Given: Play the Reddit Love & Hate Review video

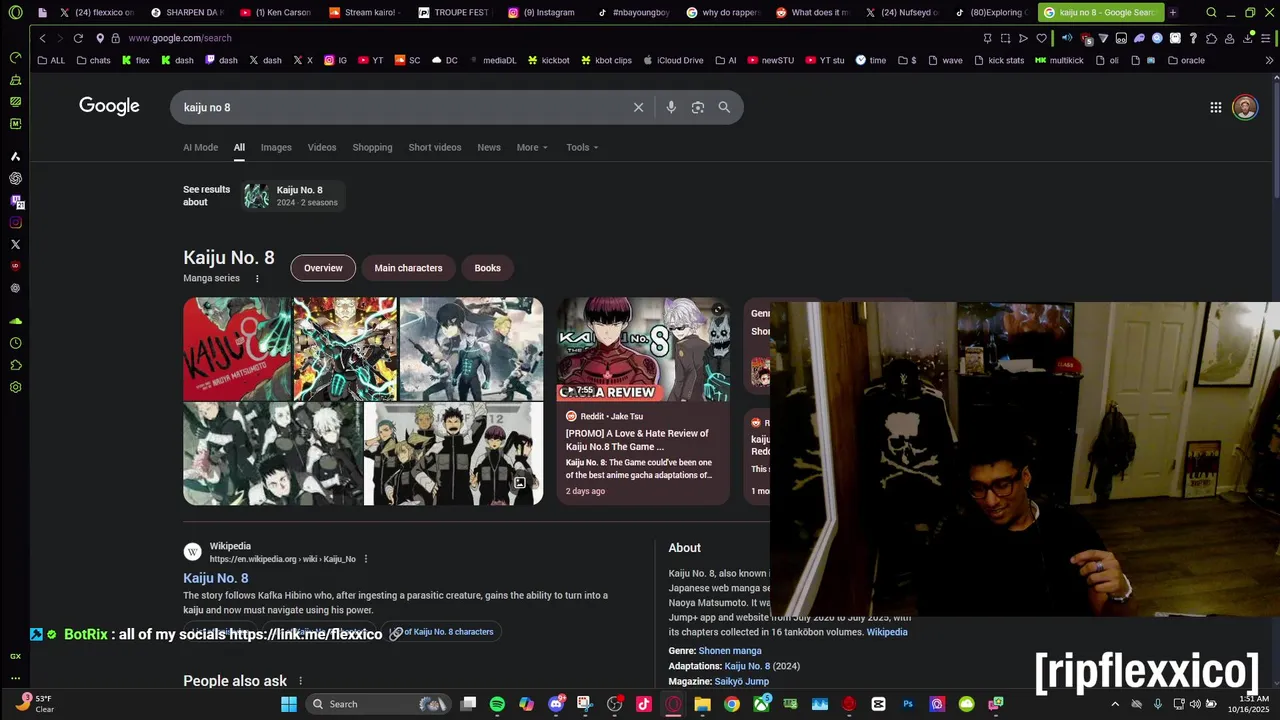Looking at the screenshot, I should [x=643, y=349].
